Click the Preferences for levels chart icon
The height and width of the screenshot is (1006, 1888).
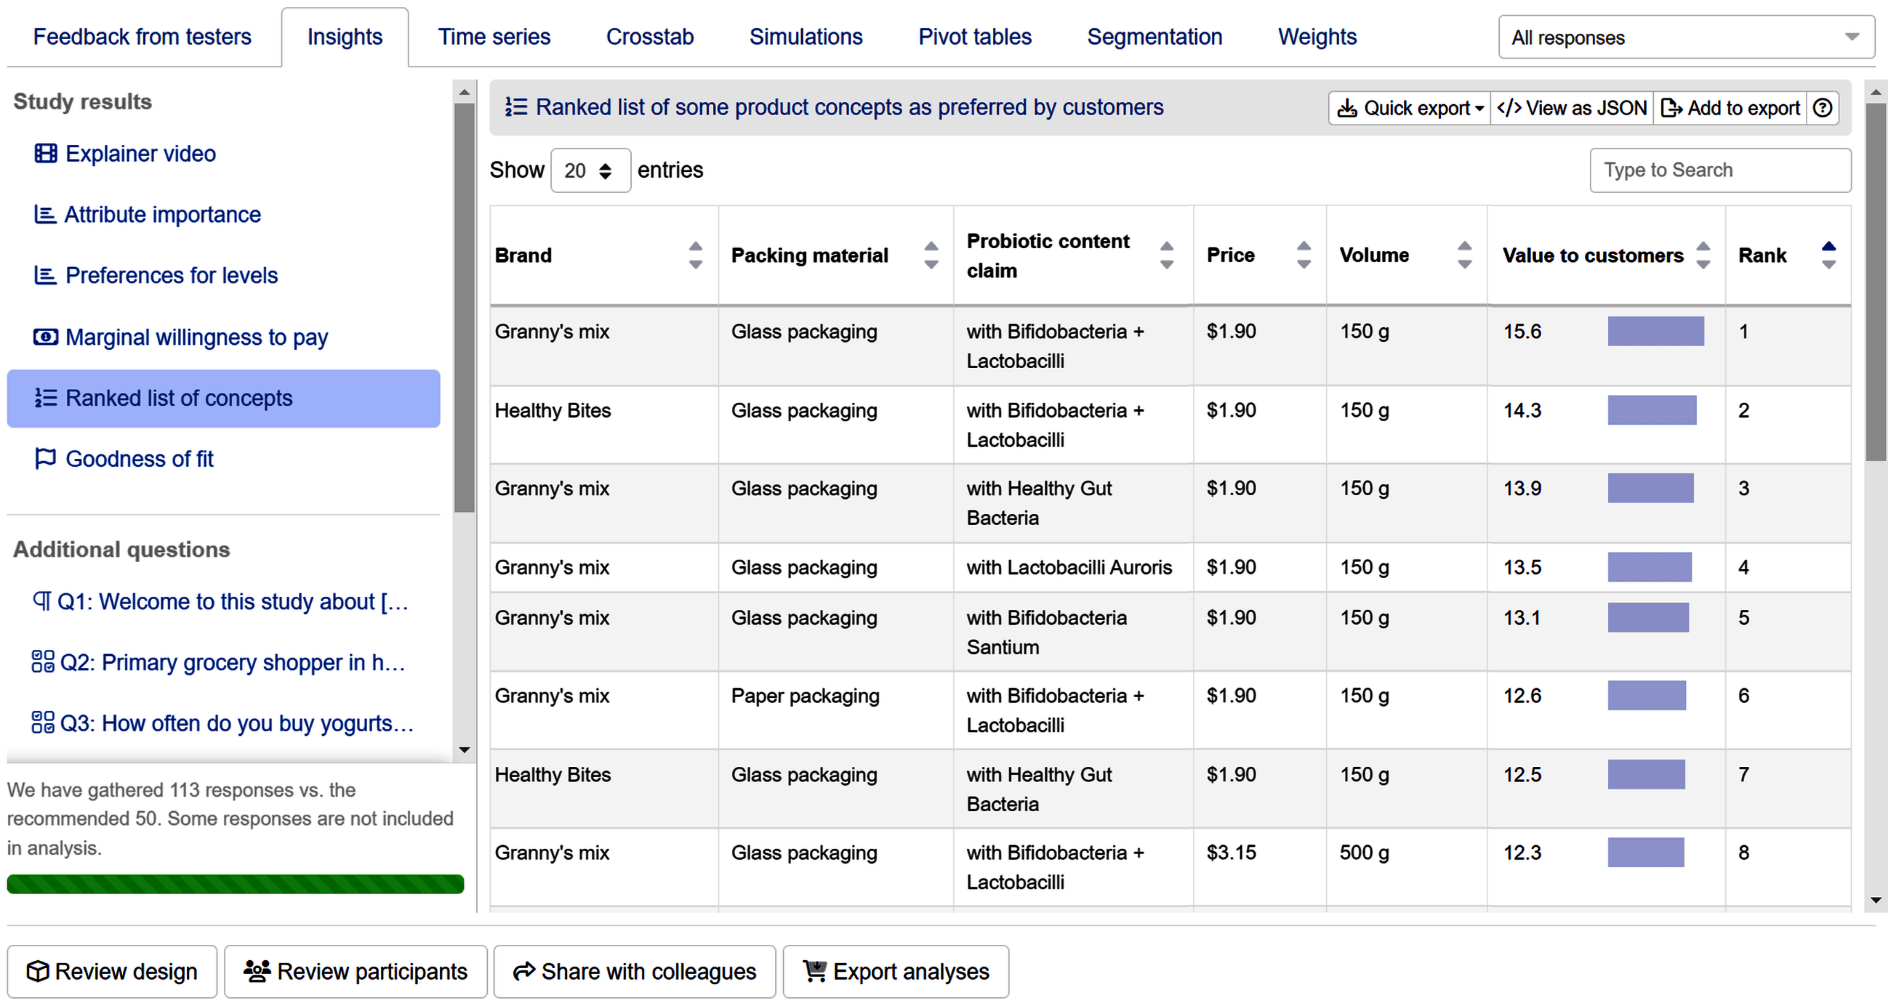[x=45, y=275]
